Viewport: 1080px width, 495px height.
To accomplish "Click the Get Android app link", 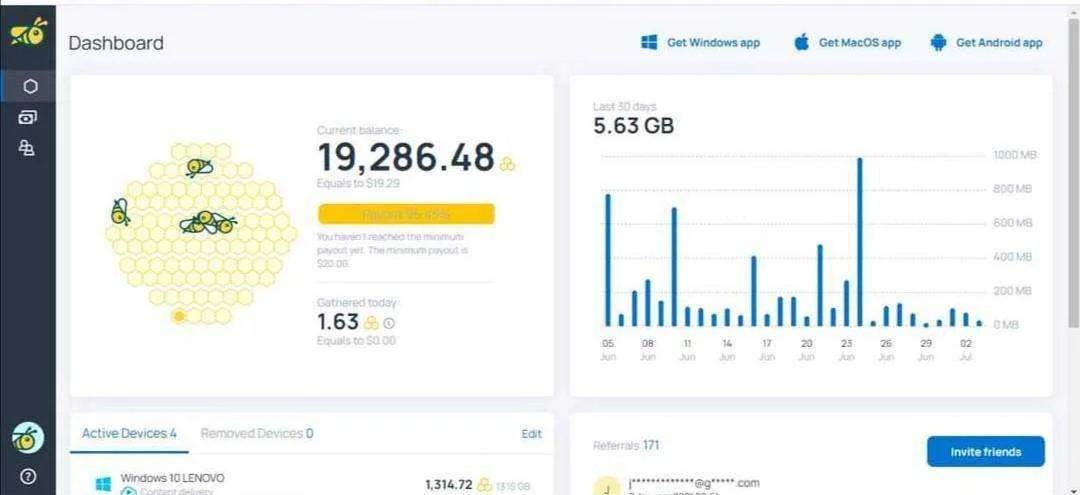I will 999,43.
